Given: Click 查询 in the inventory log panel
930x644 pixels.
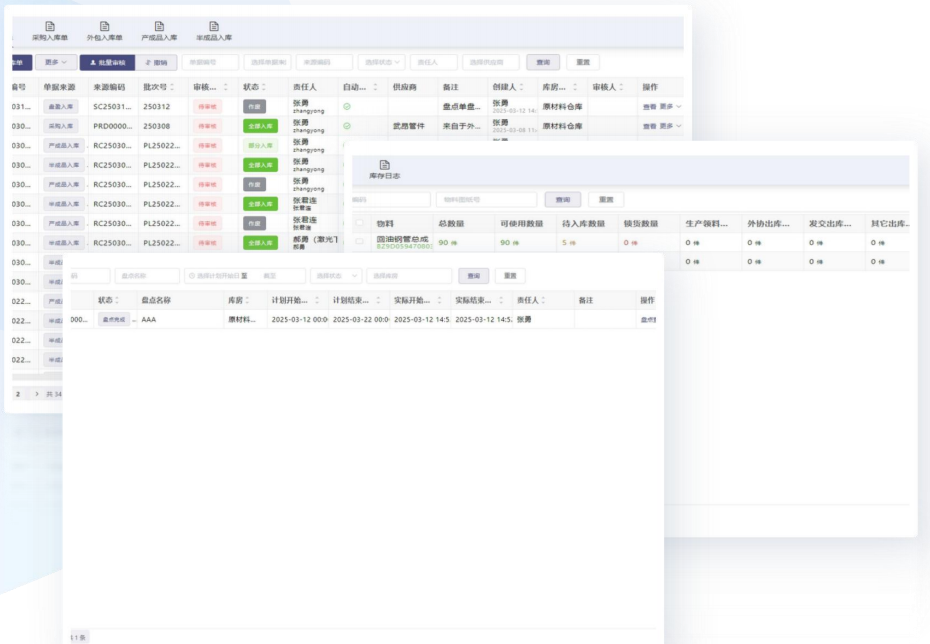Looking at the screenshot, I should (x=563, y=200).
